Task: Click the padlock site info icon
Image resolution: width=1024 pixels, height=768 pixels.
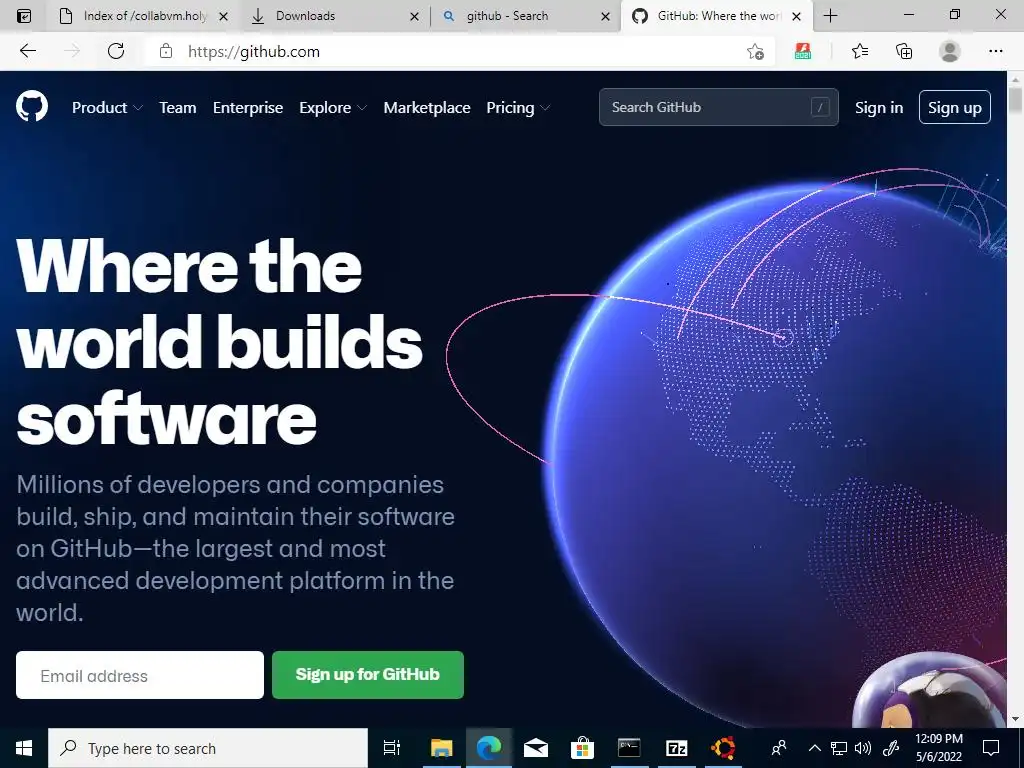Action: [x=166, y=51]
